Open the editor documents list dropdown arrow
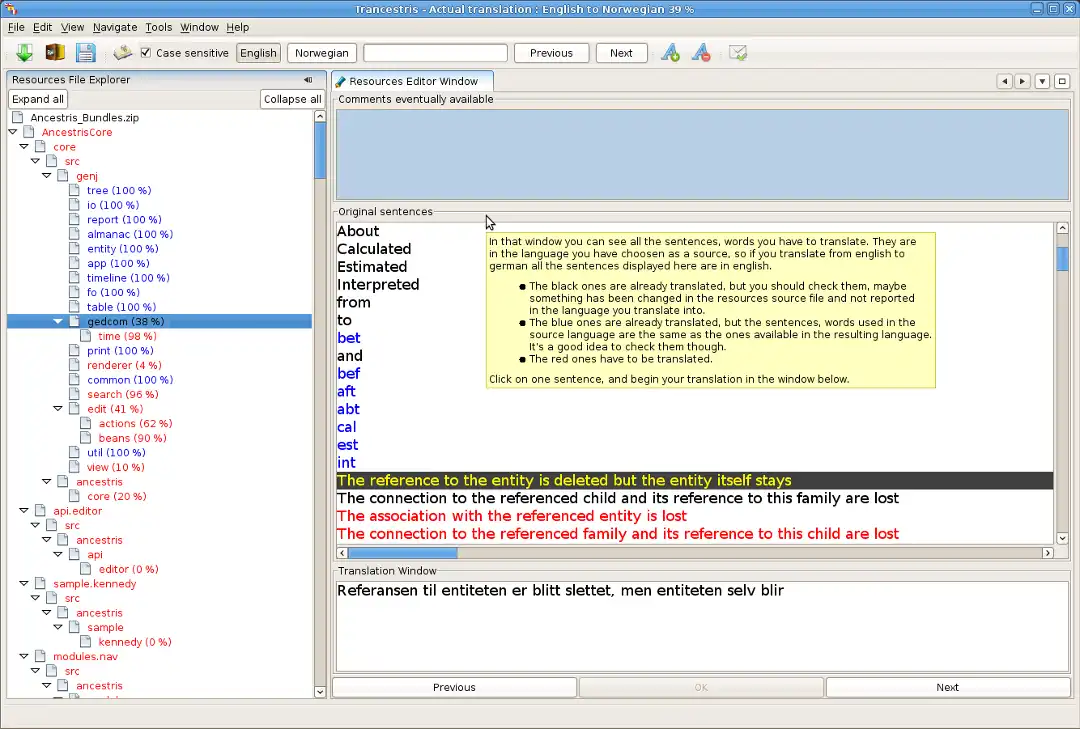 [x=1042, y=81]
